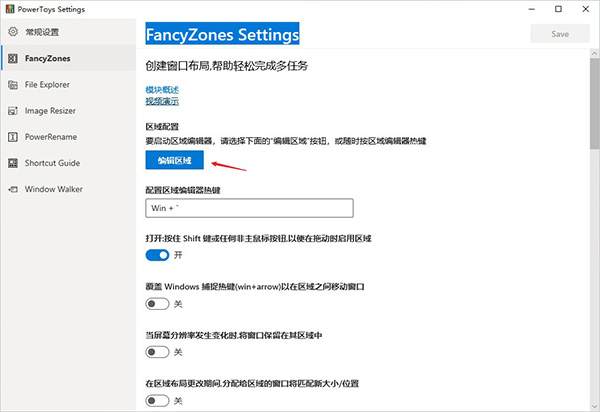Enable the zone layout change resize toggle
600x412 pixels.
coord(158,401)
